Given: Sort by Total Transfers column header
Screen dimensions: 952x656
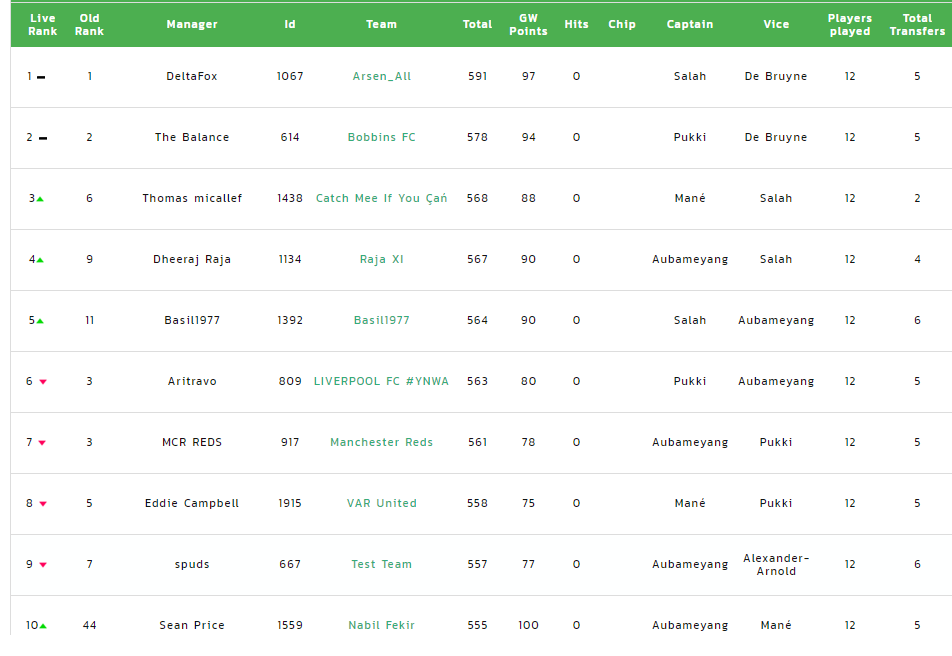Looking at the screenshot, I should 917,25.
